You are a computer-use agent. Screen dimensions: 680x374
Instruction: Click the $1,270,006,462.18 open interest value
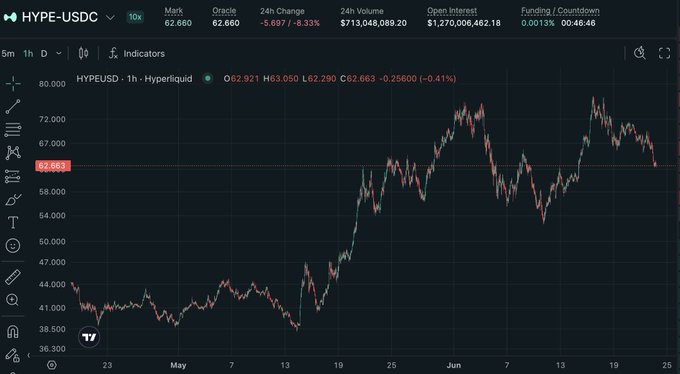point(464,23)
